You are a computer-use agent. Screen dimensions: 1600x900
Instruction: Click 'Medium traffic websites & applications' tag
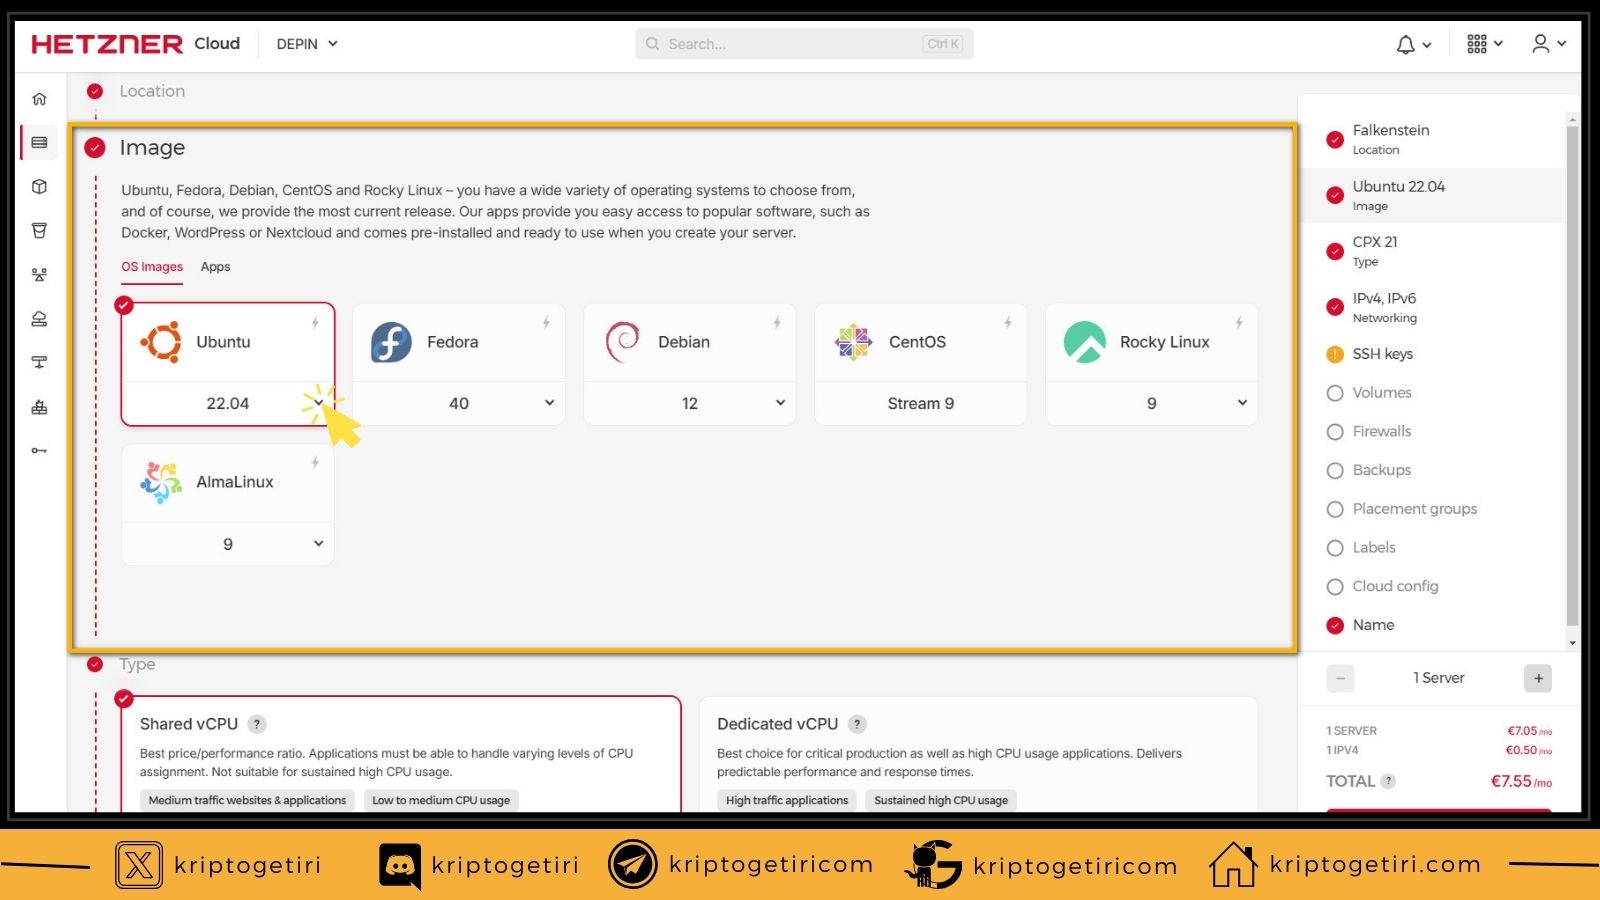point(247,800)
